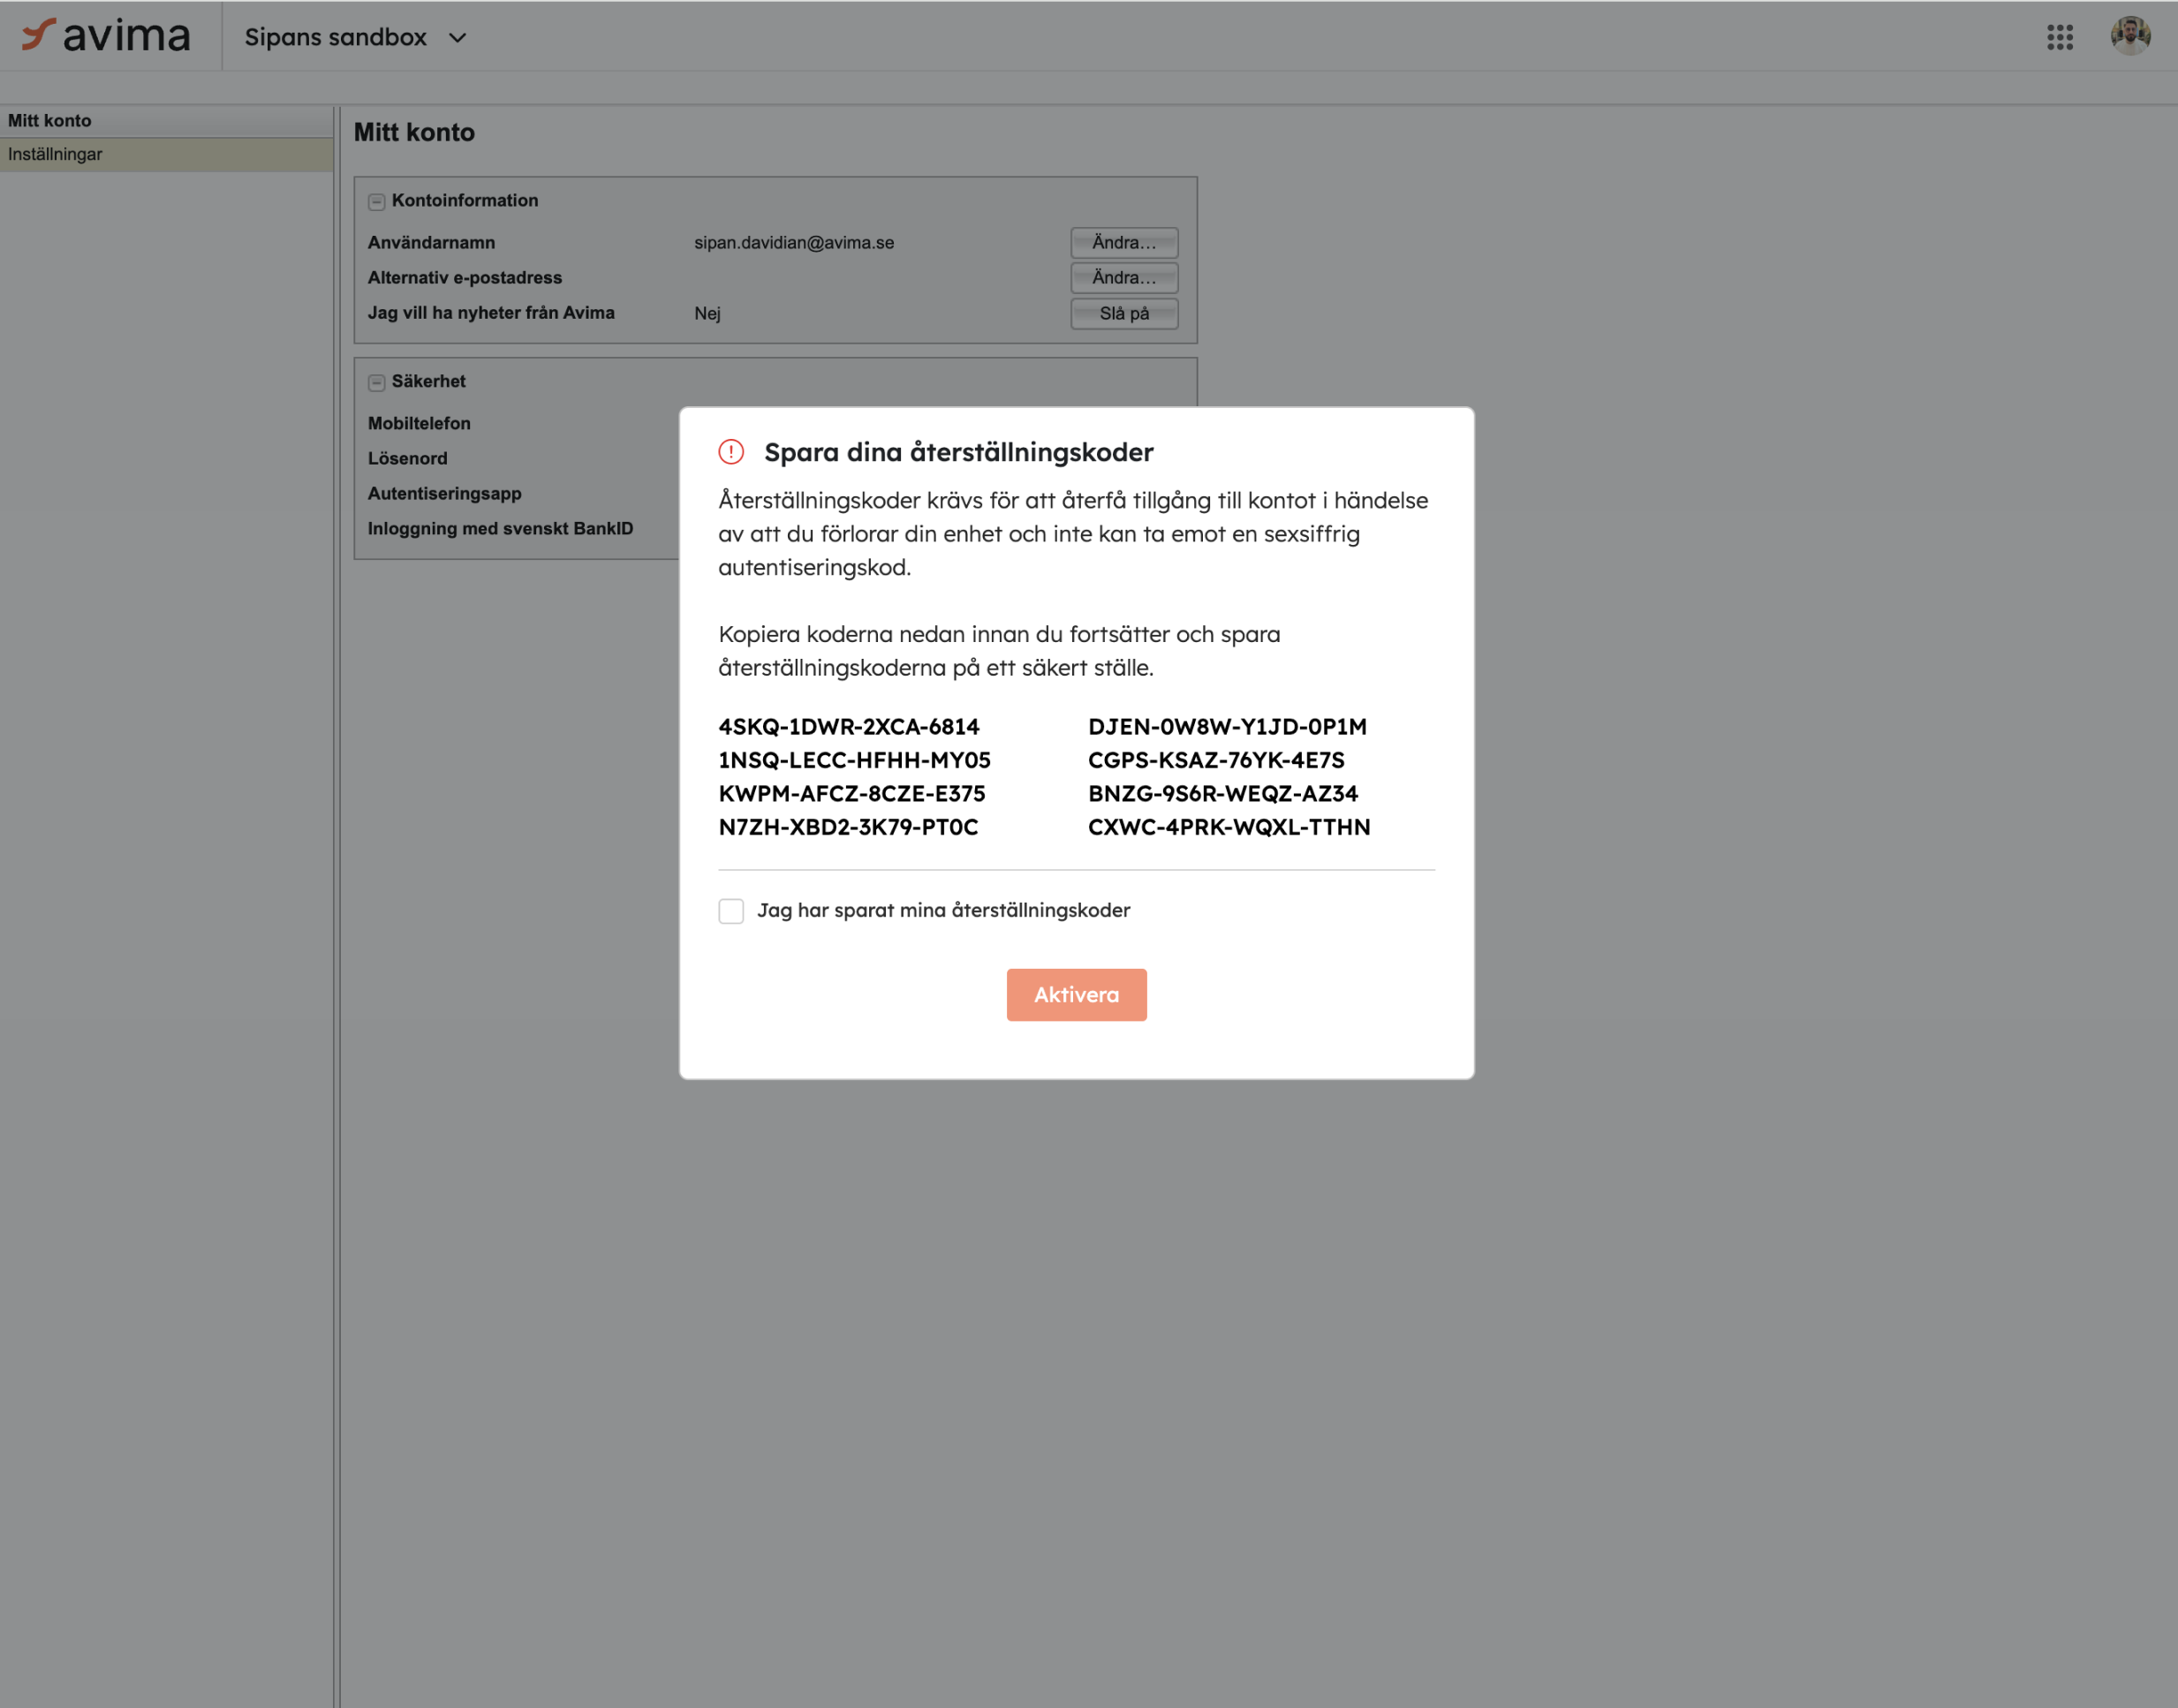Click the Avima logo
The height and width of the screenshot is (1708, 2178).
[106, 36]
